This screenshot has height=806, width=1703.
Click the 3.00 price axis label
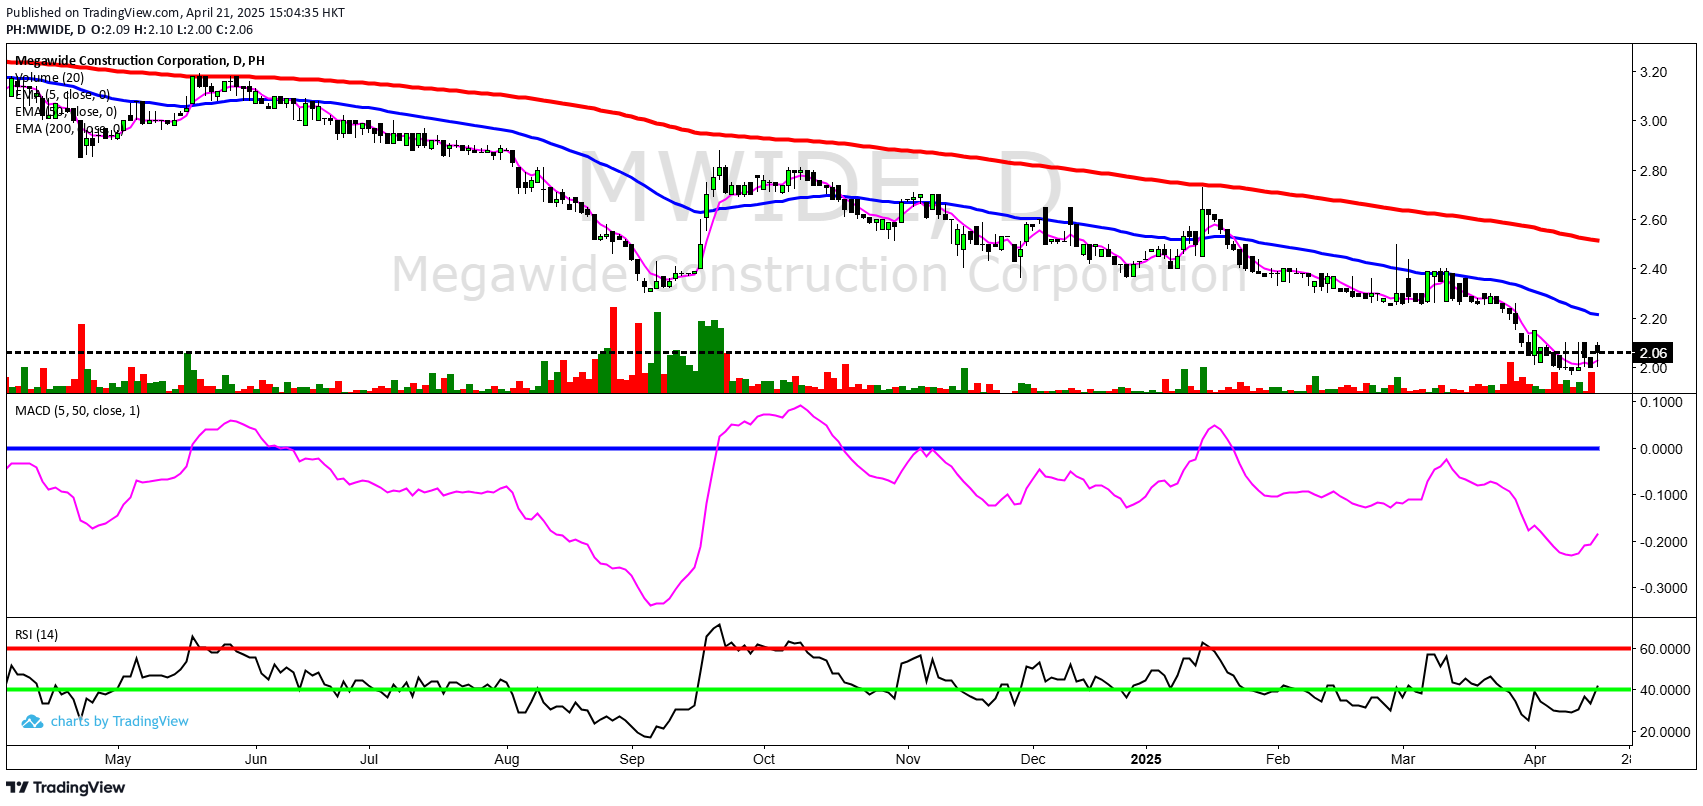(1653, 121)
